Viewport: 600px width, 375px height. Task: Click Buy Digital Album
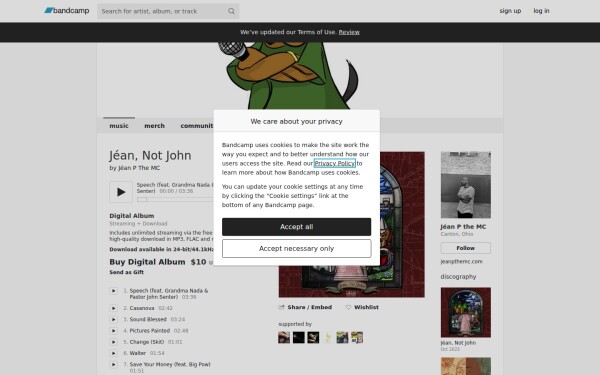pyautogui.click(x=147, y=262)
